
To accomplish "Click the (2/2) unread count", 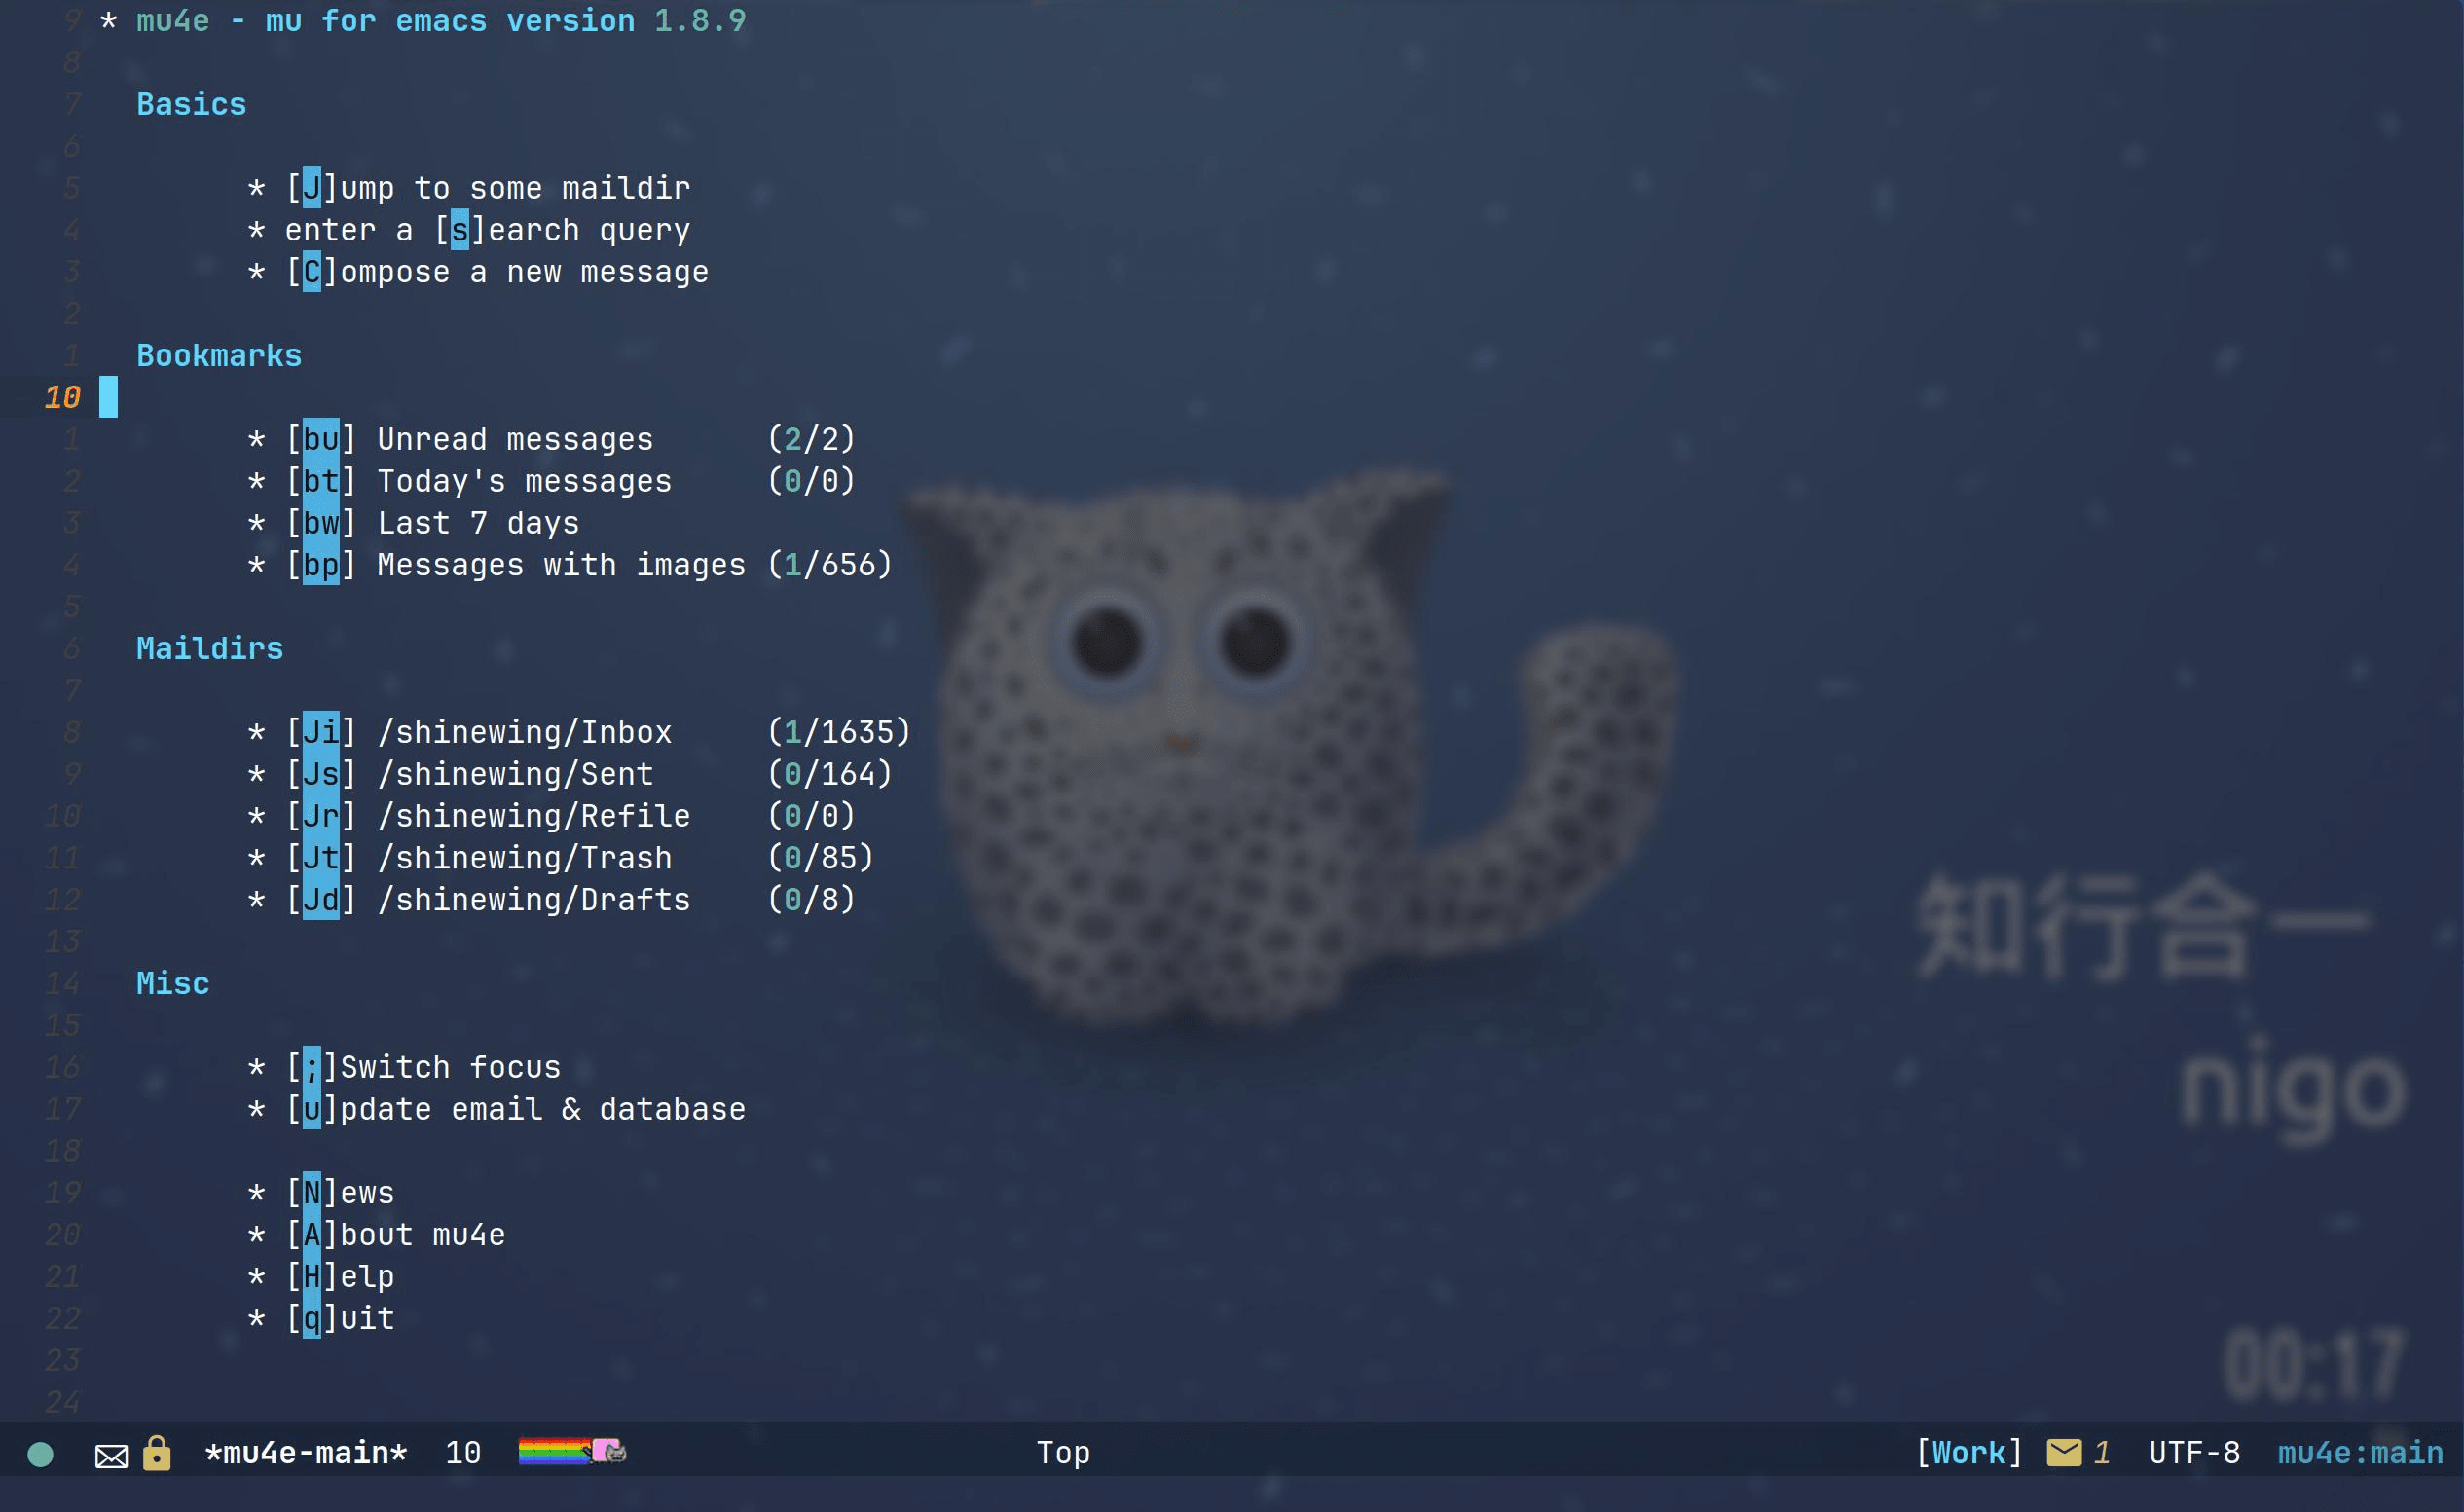I will [811, 439].
